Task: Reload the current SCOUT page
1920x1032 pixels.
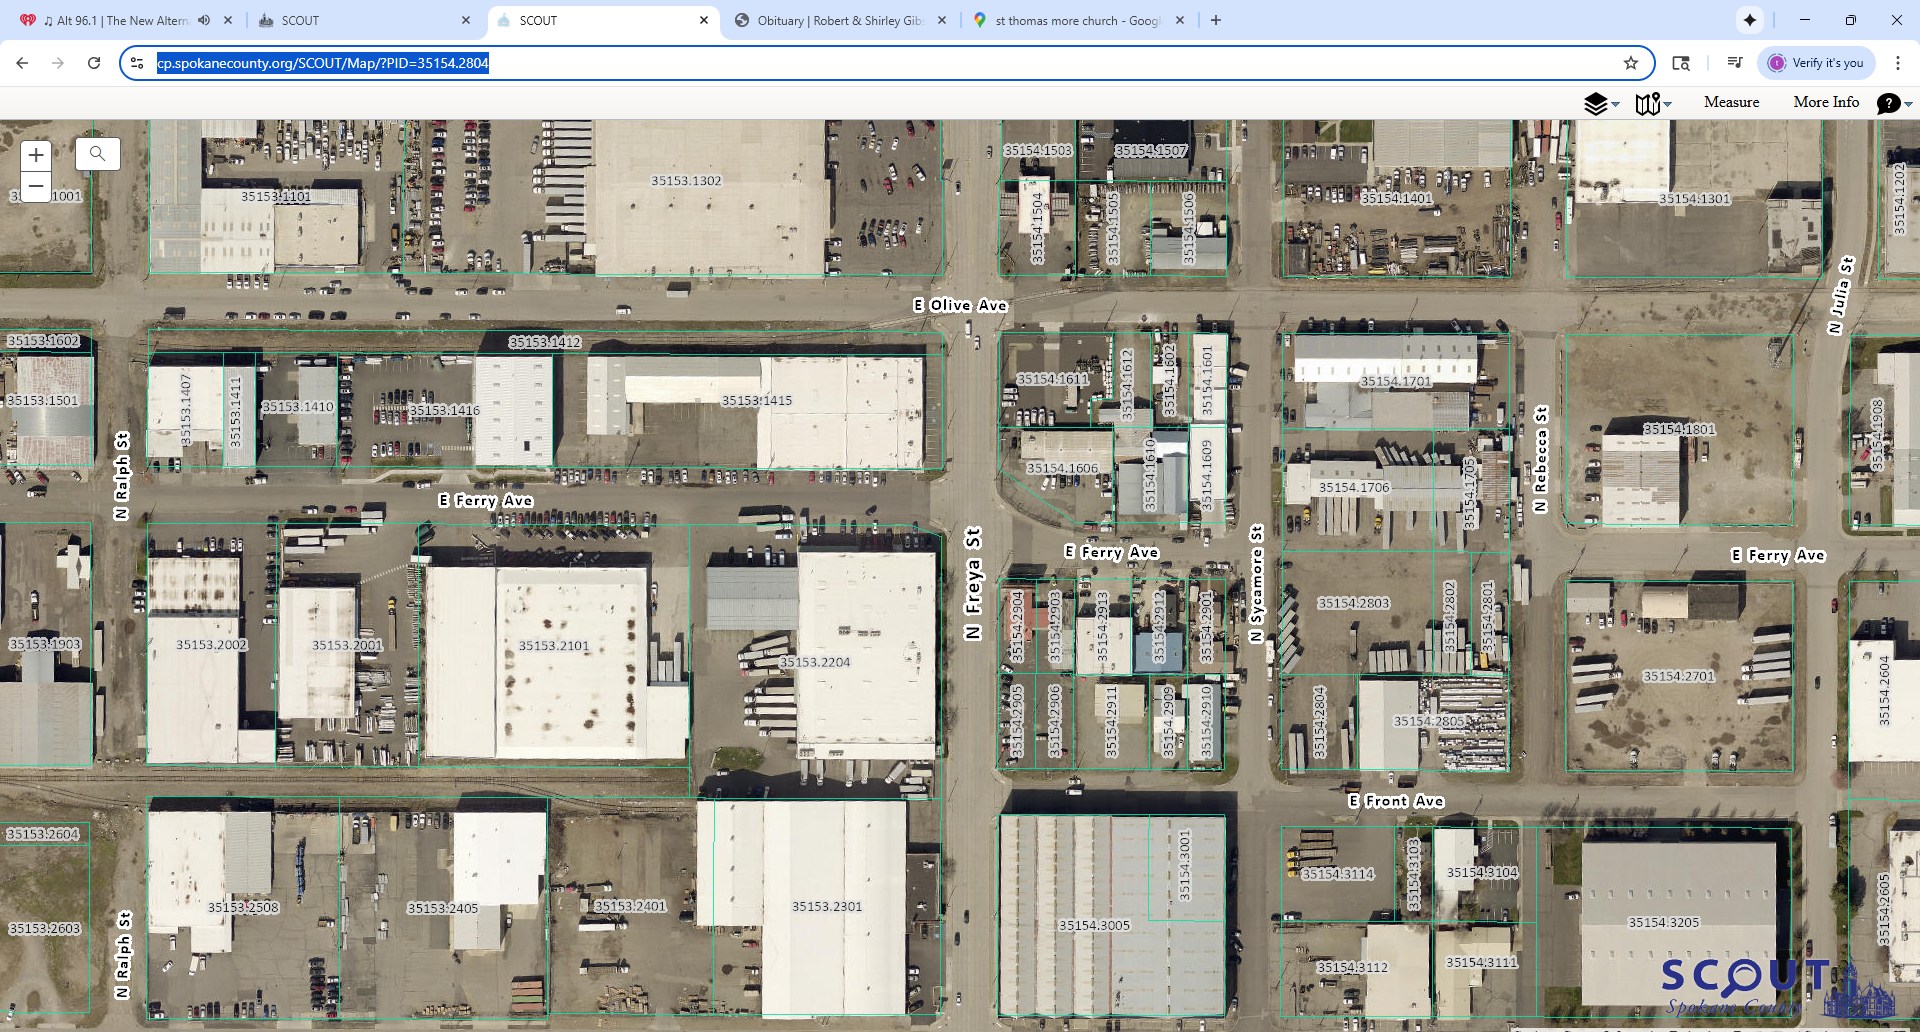Action: 94,63
